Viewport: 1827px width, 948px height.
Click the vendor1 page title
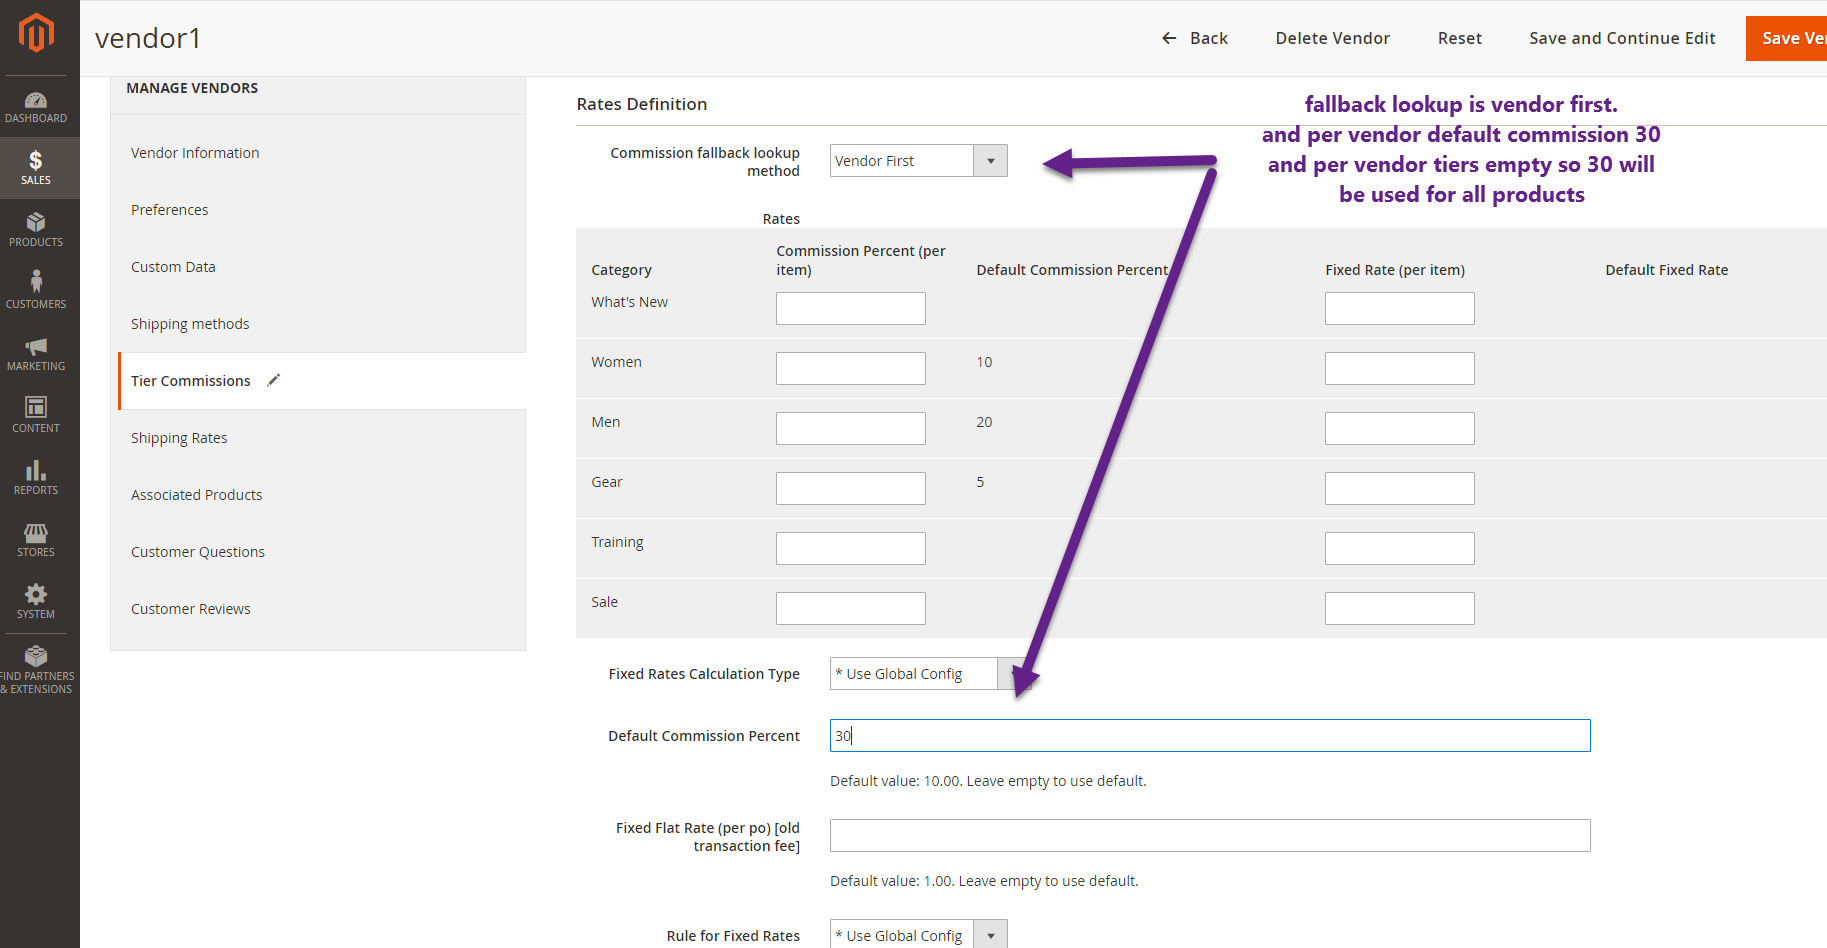coord(148,38)
